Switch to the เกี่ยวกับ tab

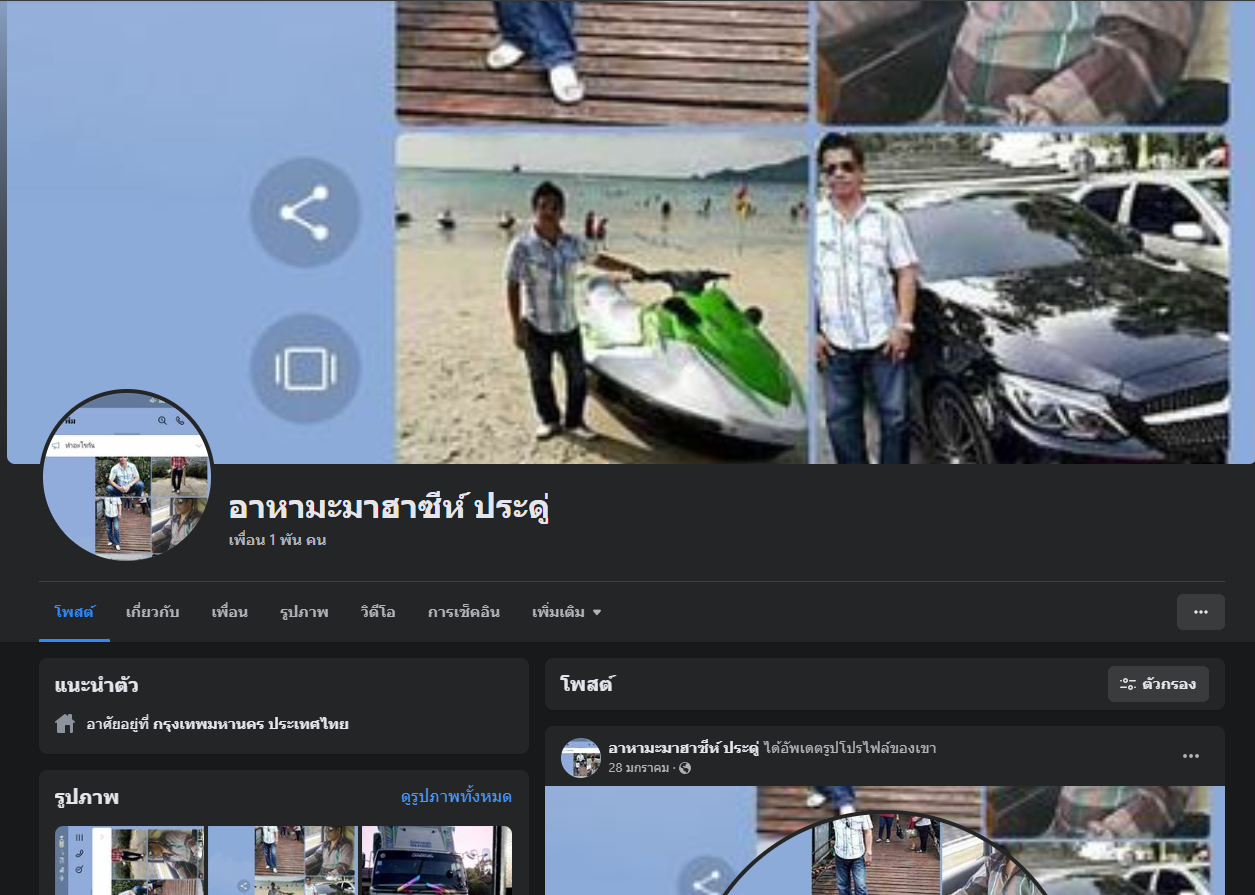152,612
